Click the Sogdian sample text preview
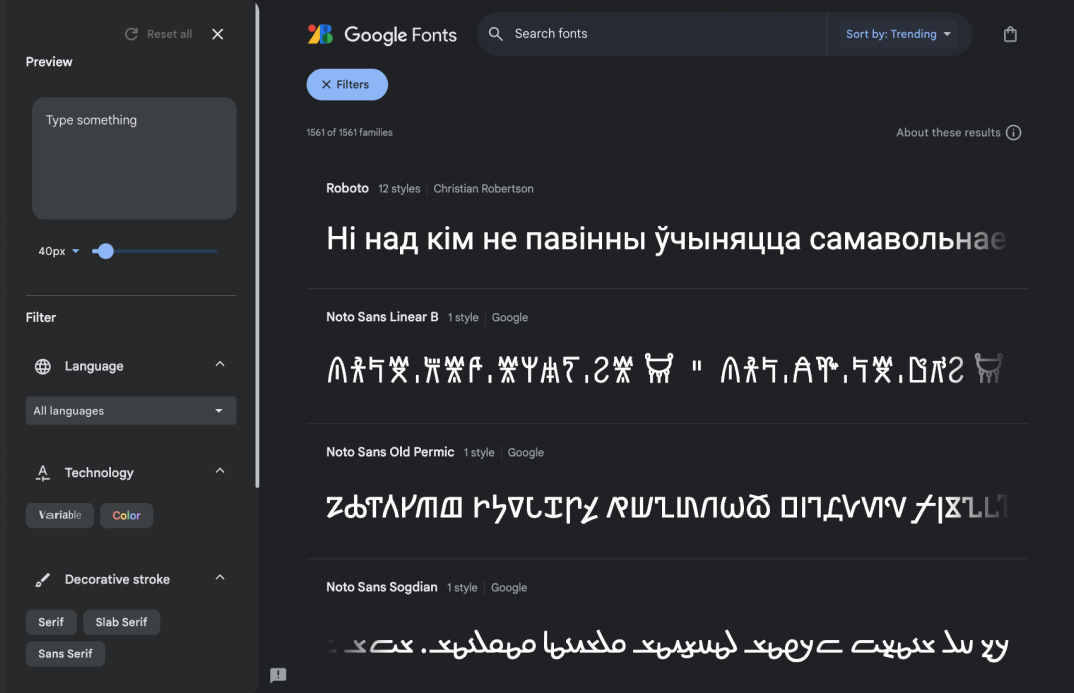Screen dimensions: 1074x693 click(x=668, y=645)
